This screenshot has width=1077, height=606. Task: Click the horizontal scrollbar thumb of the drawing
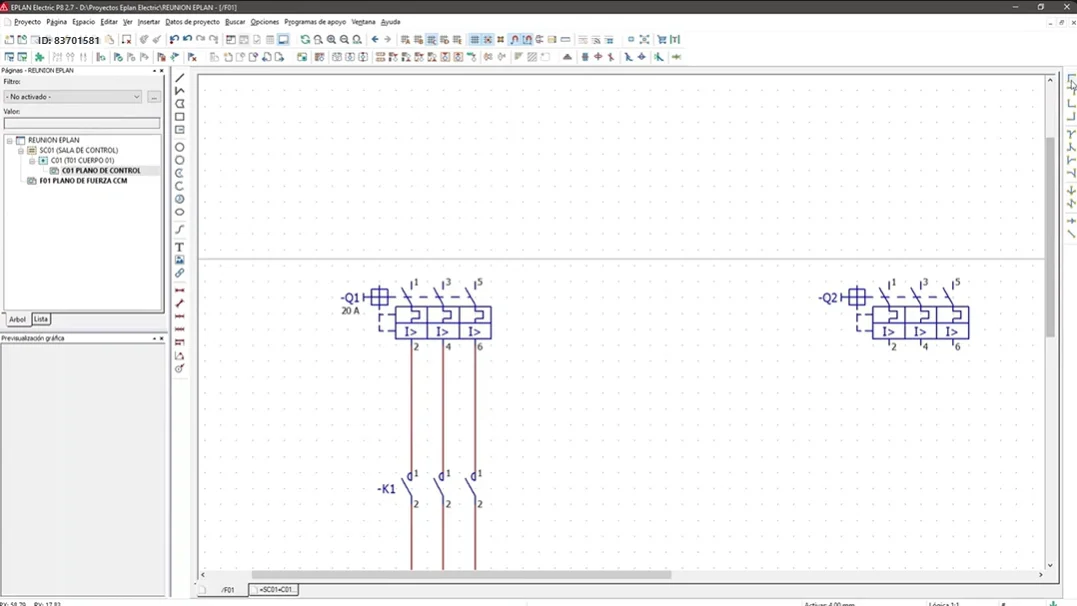(461, 574)
